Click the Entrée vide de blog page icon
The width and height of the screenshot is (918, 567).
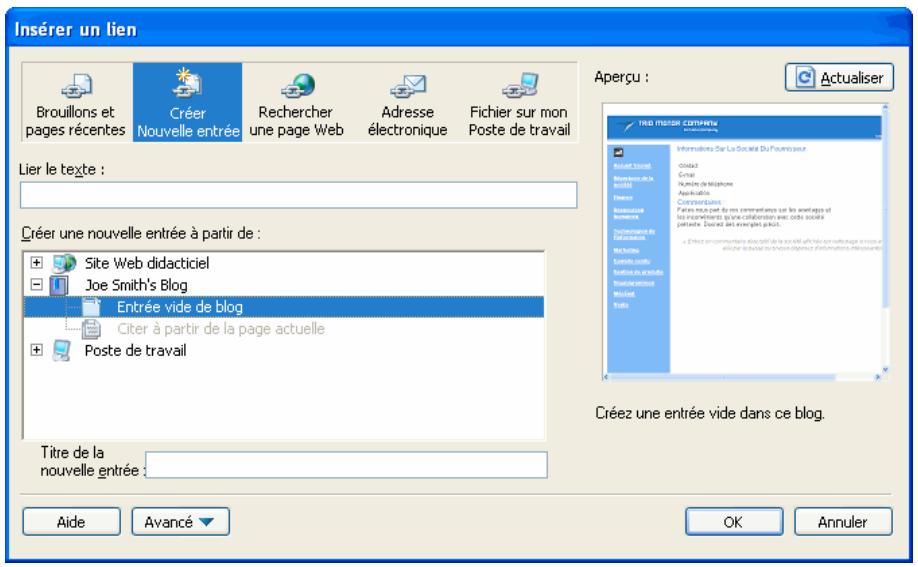click(x=91, y=307)
